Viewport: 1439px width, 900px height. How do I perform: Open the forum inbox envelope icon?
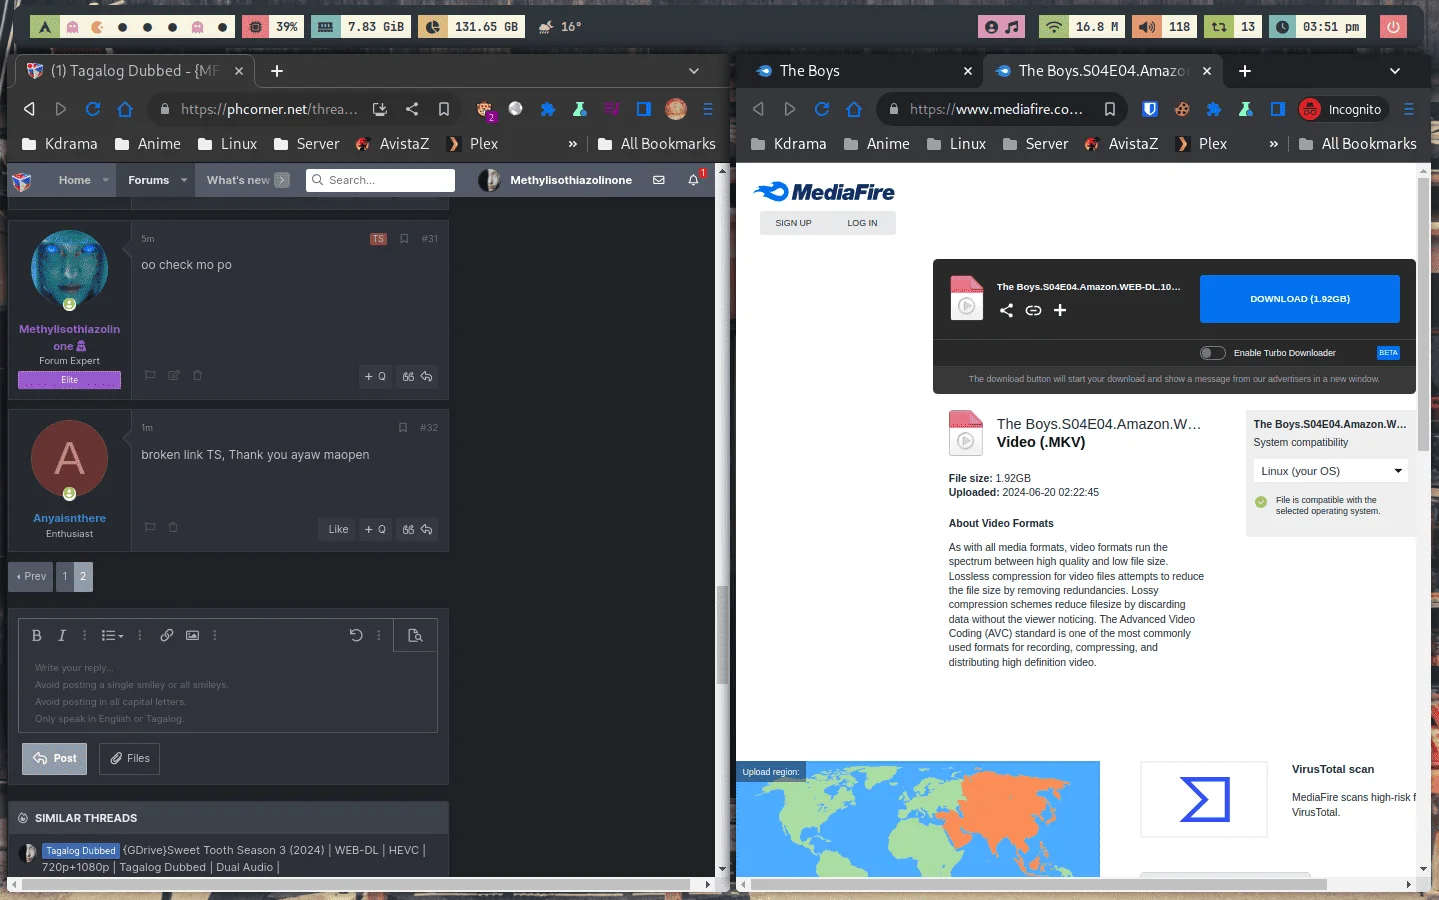[x=659, y=180]
